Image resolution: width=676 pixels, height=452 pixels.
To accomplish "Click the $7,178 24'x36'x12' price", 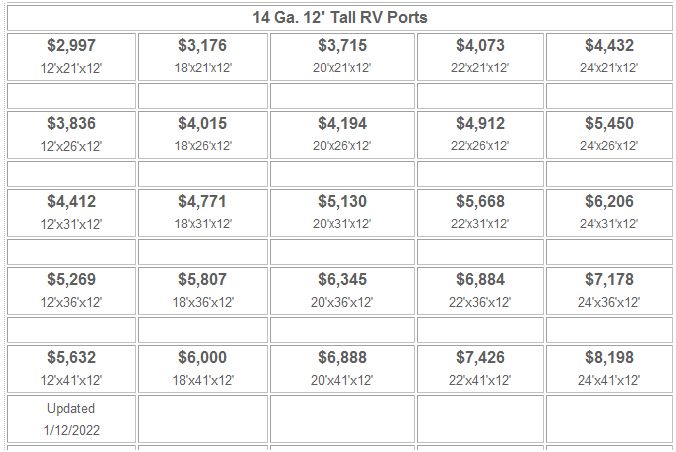I will (609, 279).
